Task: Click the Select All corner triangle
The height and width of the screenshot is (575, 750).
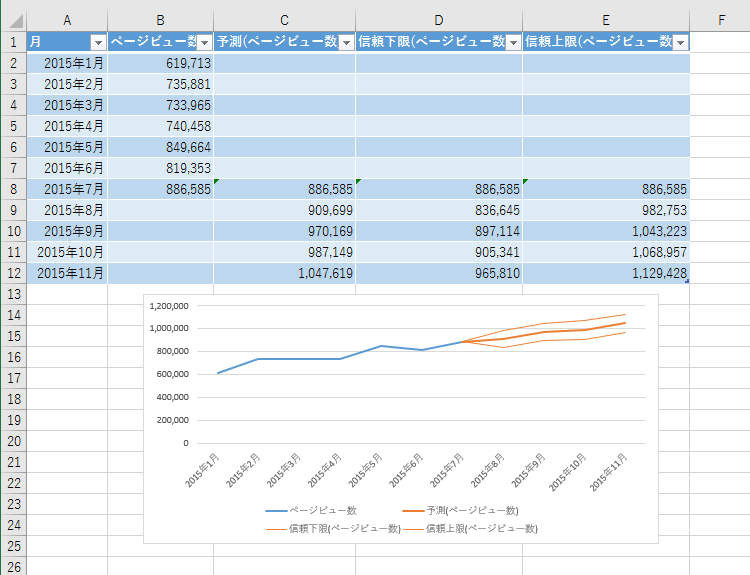Action: click(13, 20)
